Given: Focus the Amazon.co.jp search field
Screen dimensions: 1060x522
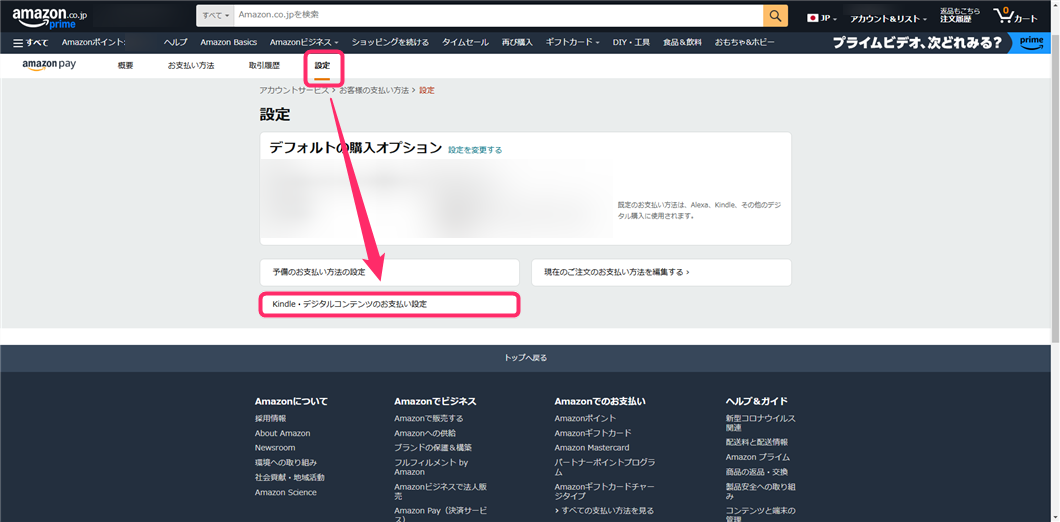Looking at the screenshot, I should 499,15.
